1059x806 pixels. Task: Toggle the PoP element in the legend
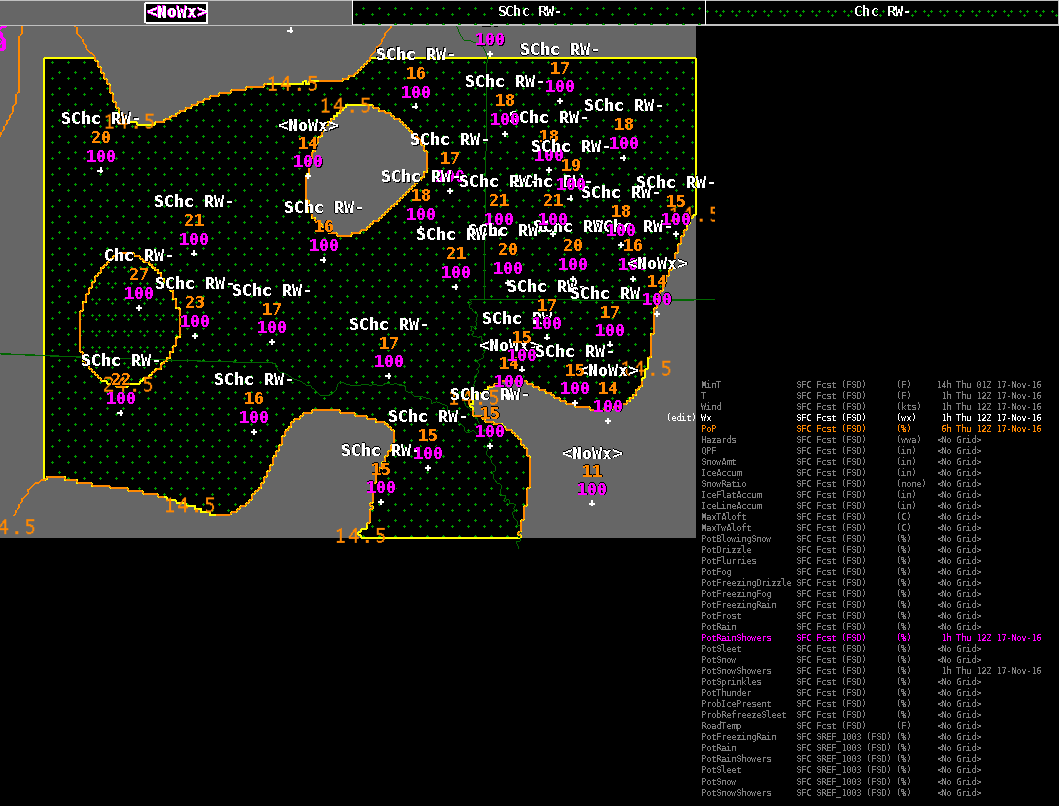(709, 429)
